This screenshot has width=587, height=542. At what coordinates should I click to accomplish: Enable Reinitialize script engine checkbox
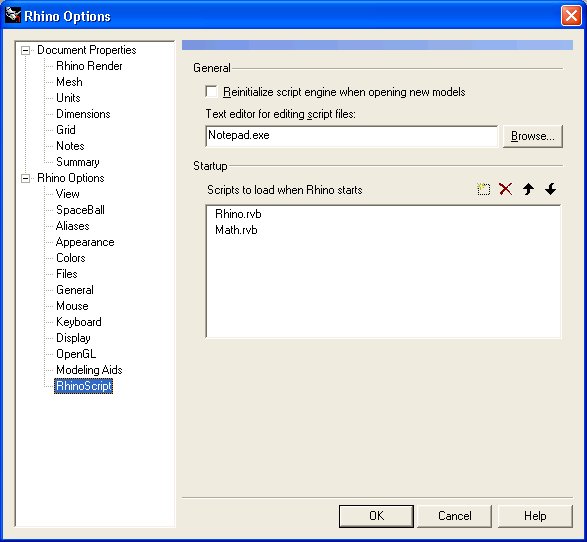point(212,92)
